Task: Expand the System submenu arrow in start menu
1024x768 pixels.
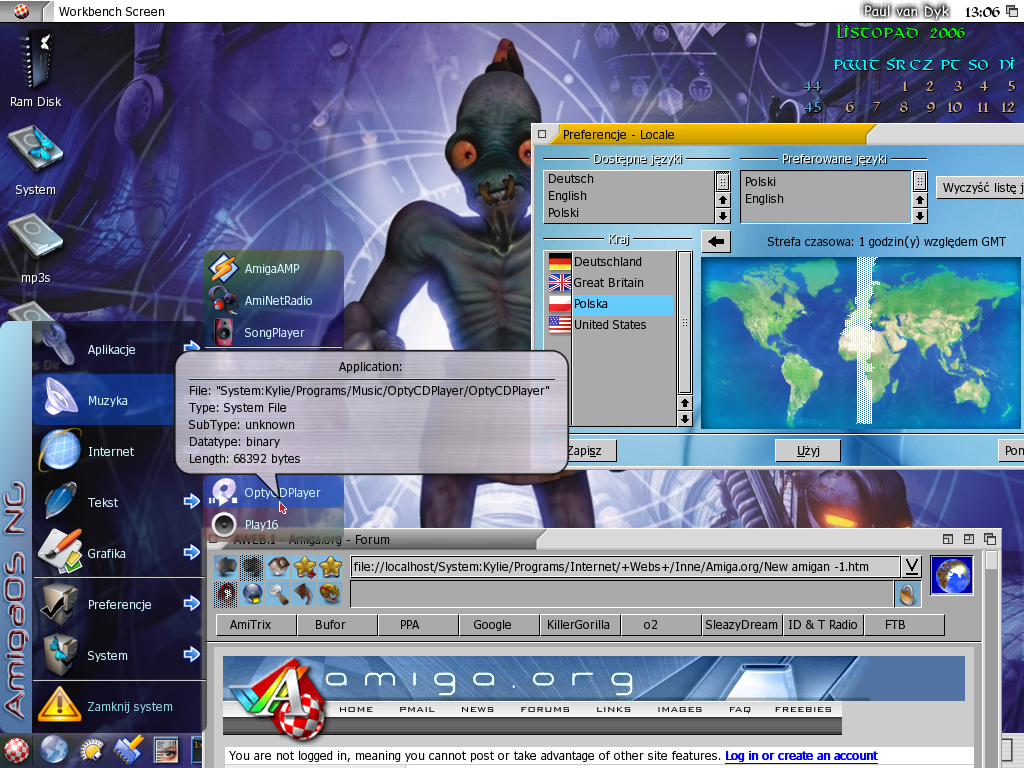Action: [191, 654]
